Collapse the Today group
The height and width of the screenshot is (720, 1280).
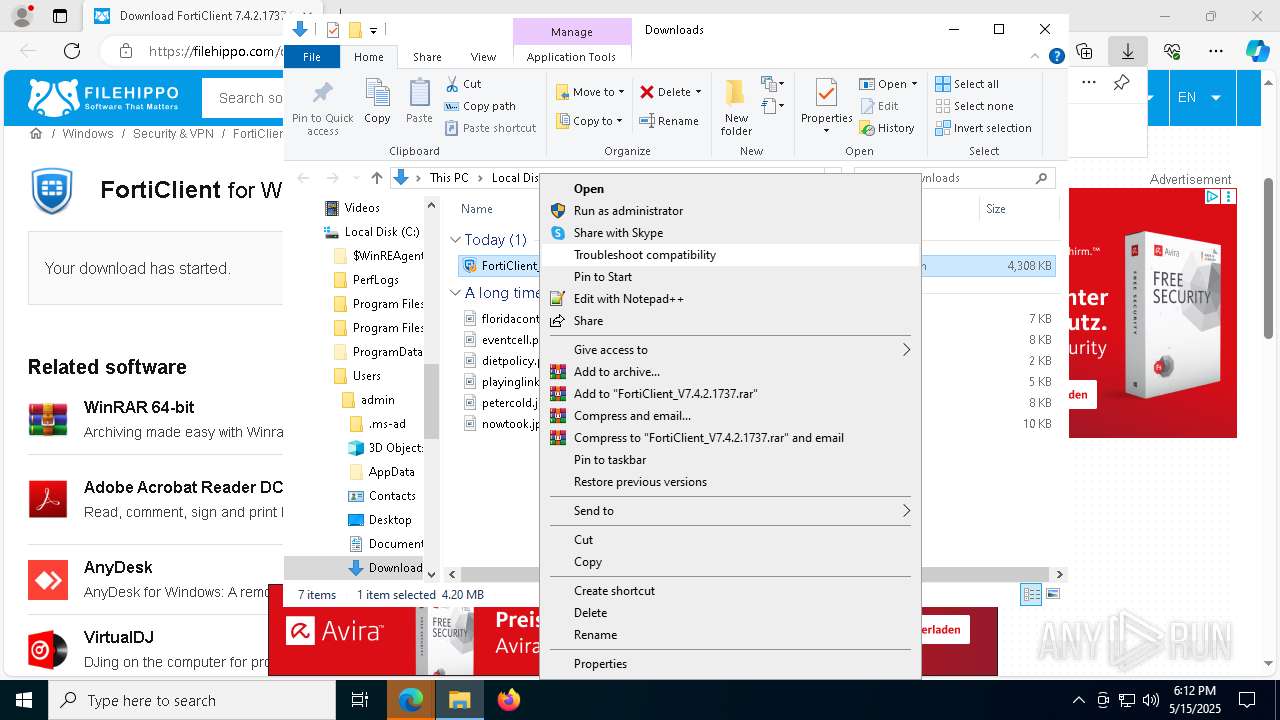tap(455, 240)
